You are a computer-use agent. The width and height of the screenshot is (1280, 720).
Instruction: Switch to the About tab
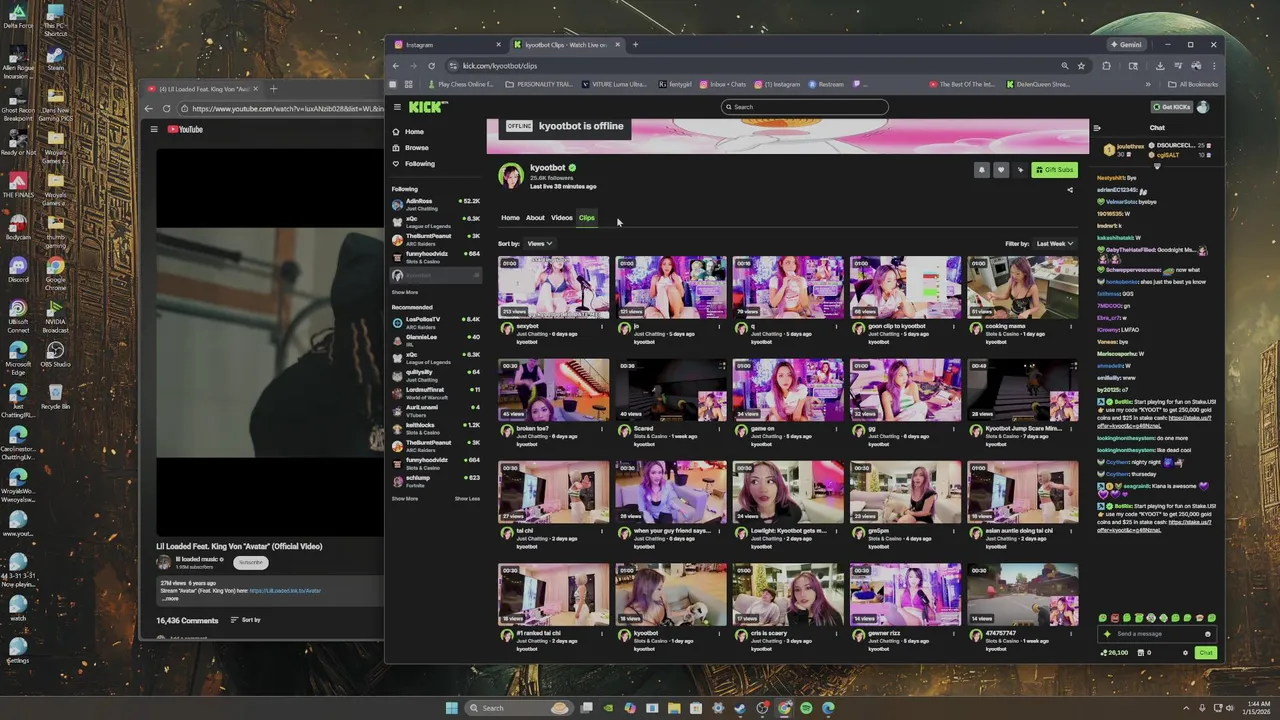coord(535,218)
